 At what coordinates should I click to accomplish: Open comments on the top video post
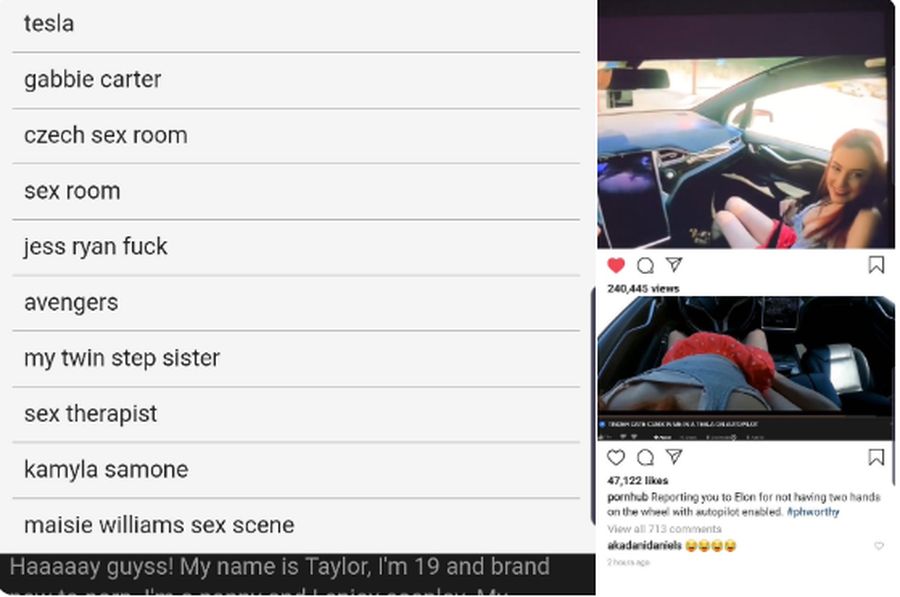pyautogui.click(x=646, y=265)
